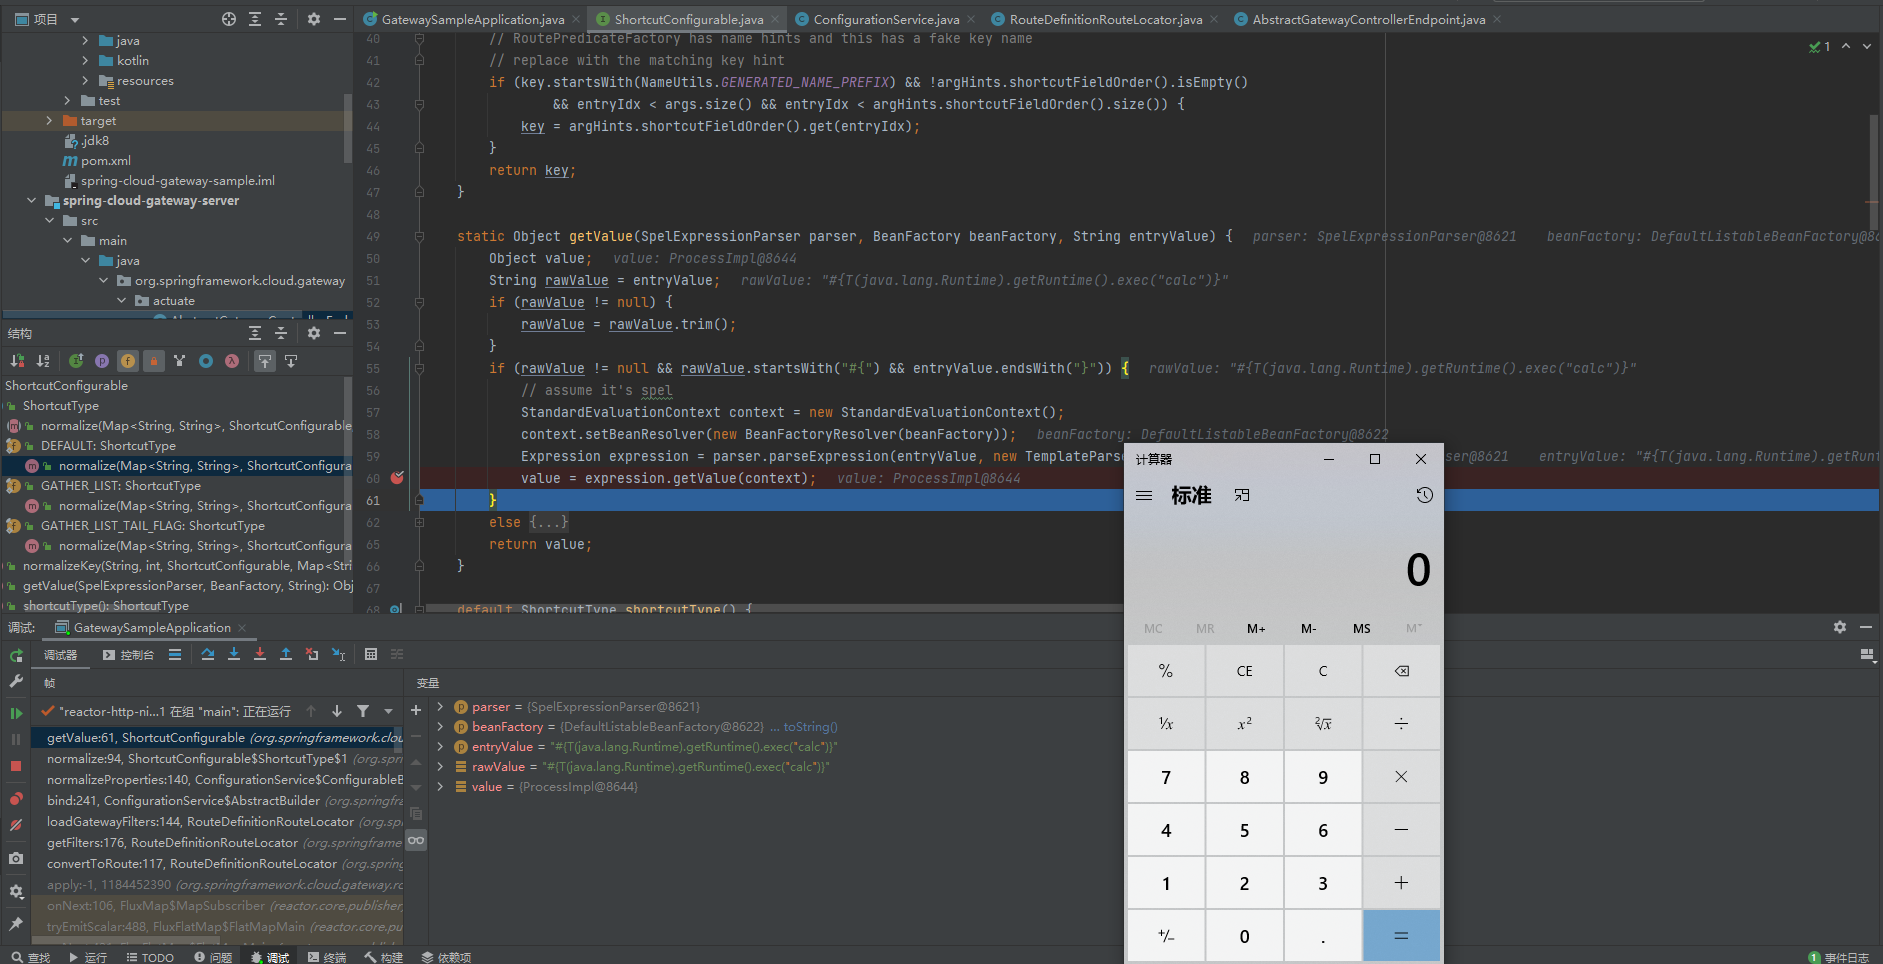Toggle Show Lambdas filter in Structure panel
The width and height of the screenshot is (1883, 964).
(x=232, y=361)
